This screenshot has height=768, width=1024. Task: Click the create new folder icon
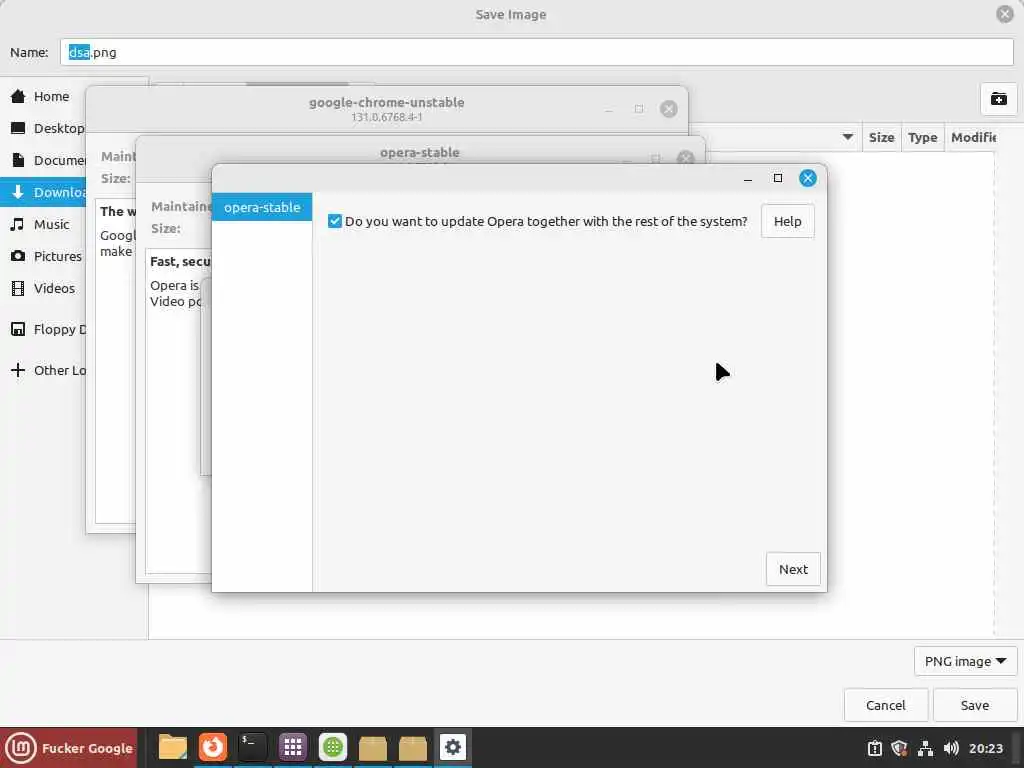tap(999, 99)
